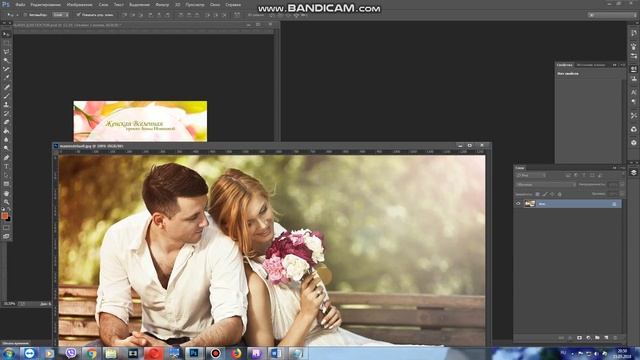Open Viber from taskbar
Image resolution: width=640 pixels, height=360 pixels.
click(71, 353)
